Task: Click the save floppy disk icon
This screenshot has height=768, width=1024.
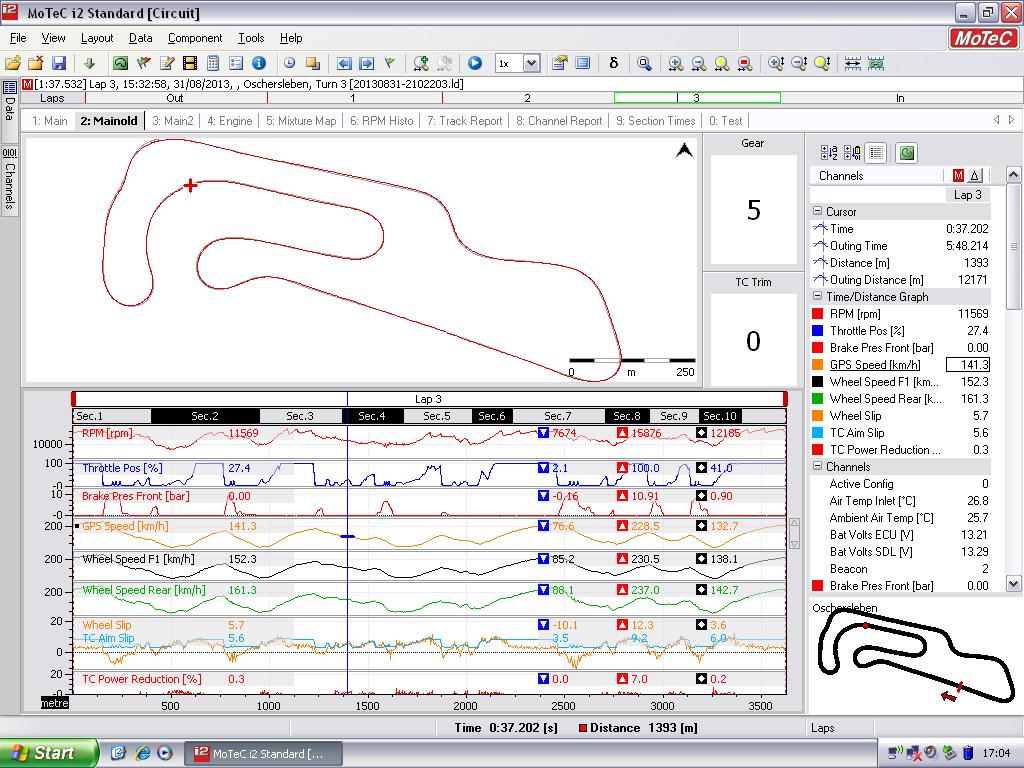Action: (x=59, y=63)
